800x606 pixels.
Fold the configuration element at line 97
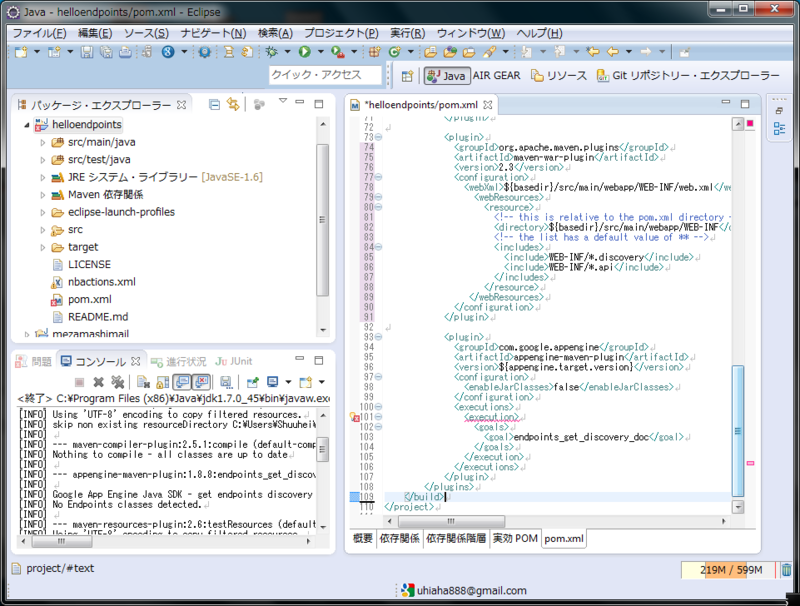[379, 376]
